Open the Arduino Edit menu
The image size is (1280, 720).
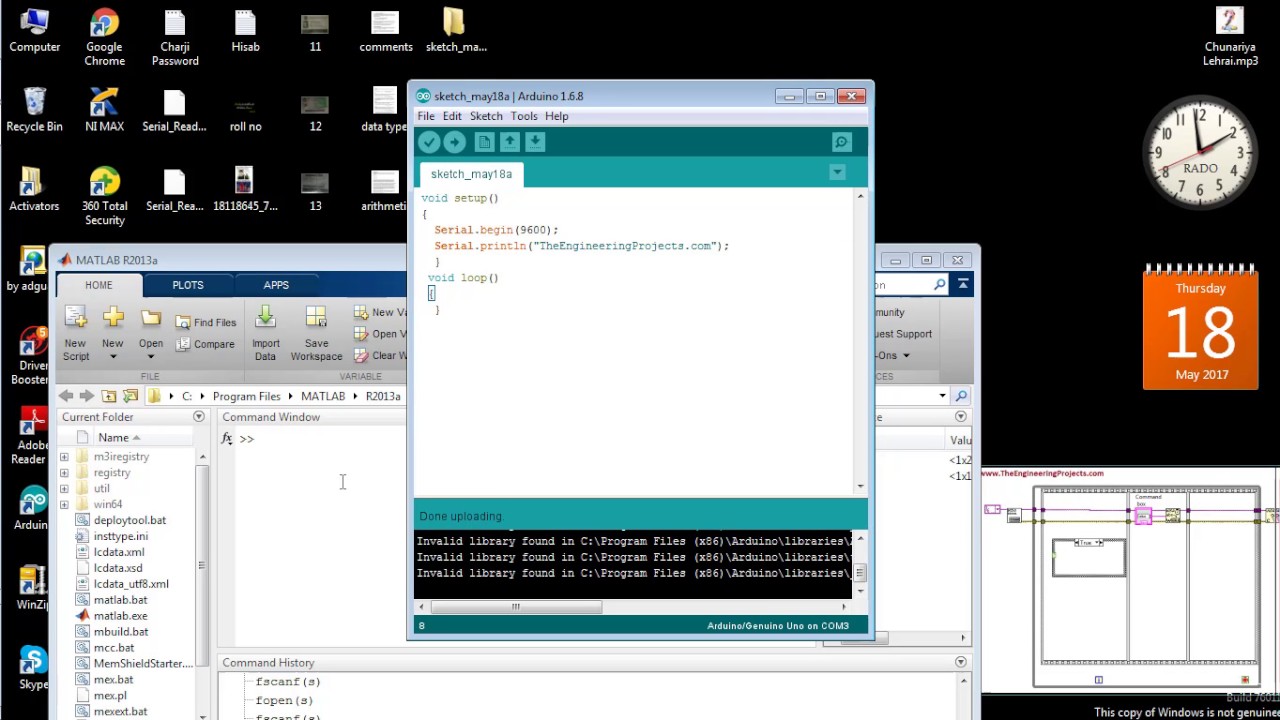point(452,116)
